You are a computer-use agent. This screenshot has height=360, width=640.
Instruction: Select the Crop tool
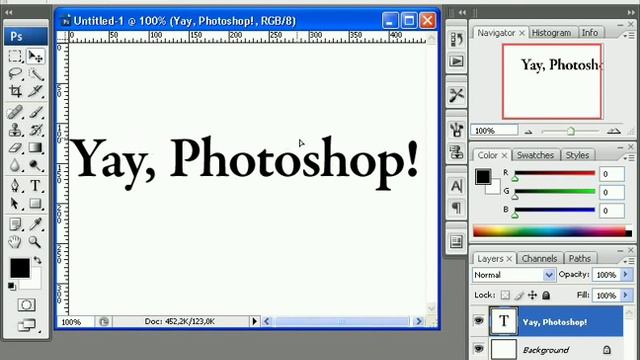[15, 91]
